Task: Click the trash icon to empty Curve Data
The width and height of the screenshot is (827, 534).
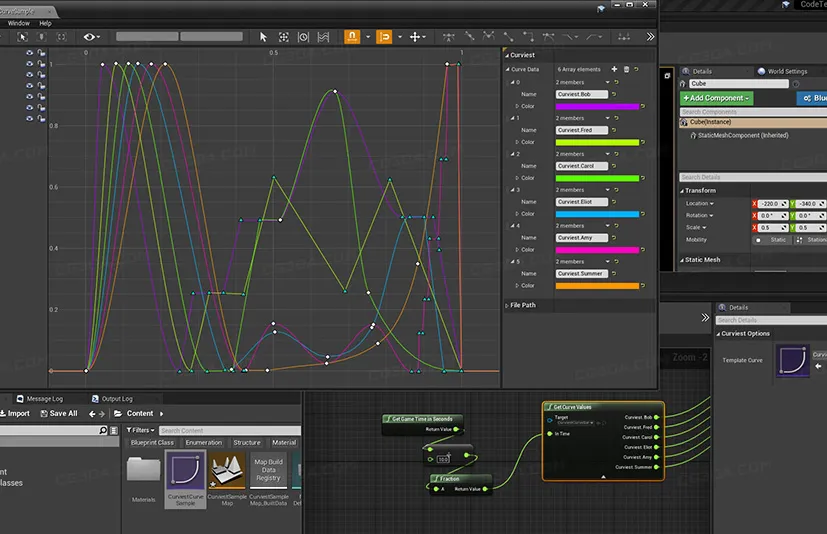Action: [627, 69]
